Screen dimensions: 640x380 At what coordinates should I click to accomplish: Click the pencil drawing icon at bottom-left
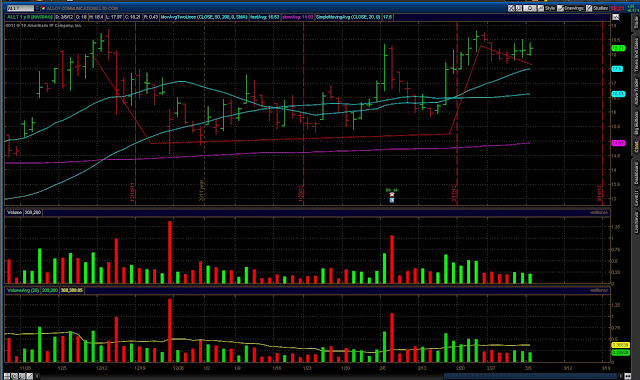pyautogui.click(x=29, y=376)
